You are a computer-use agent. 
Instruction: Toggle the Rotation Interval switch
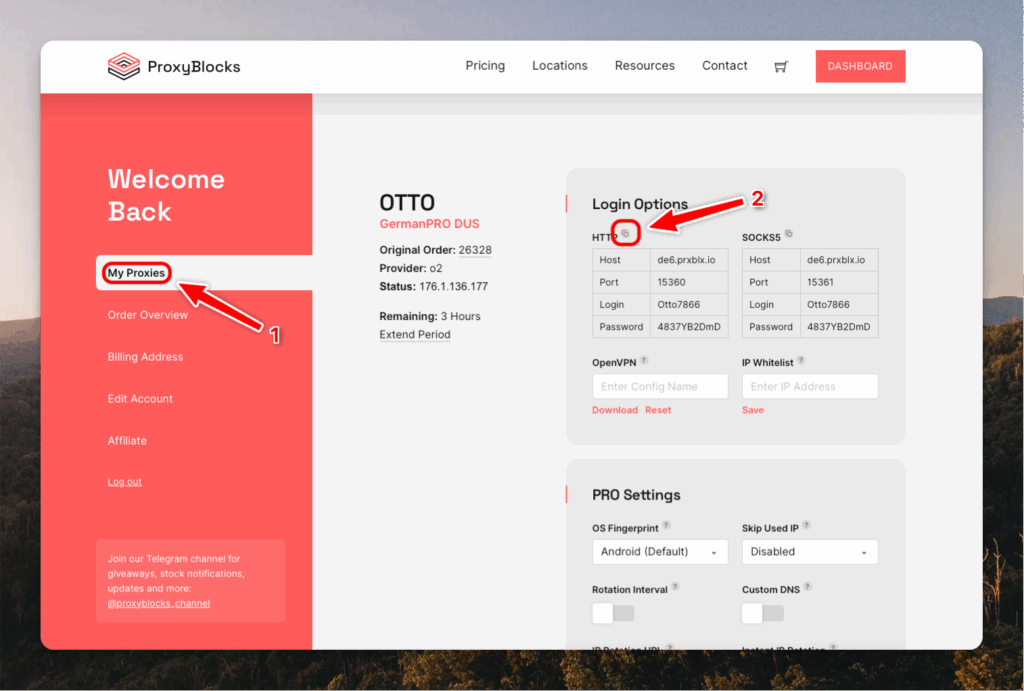[x=613, y=613]
